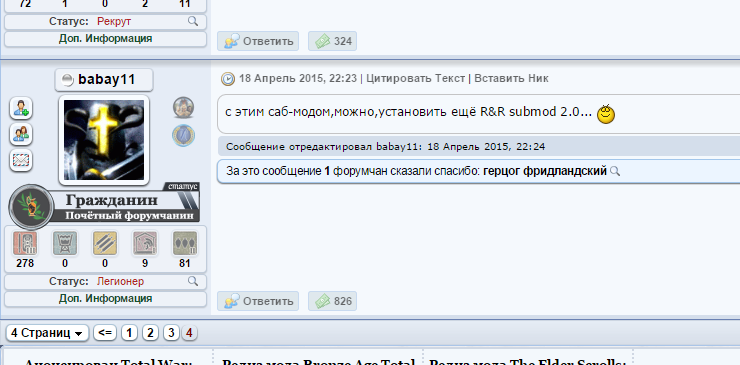740x365 pixels.
Task: Click the round portrait medal right of the avatar
Action: [184, 108]
